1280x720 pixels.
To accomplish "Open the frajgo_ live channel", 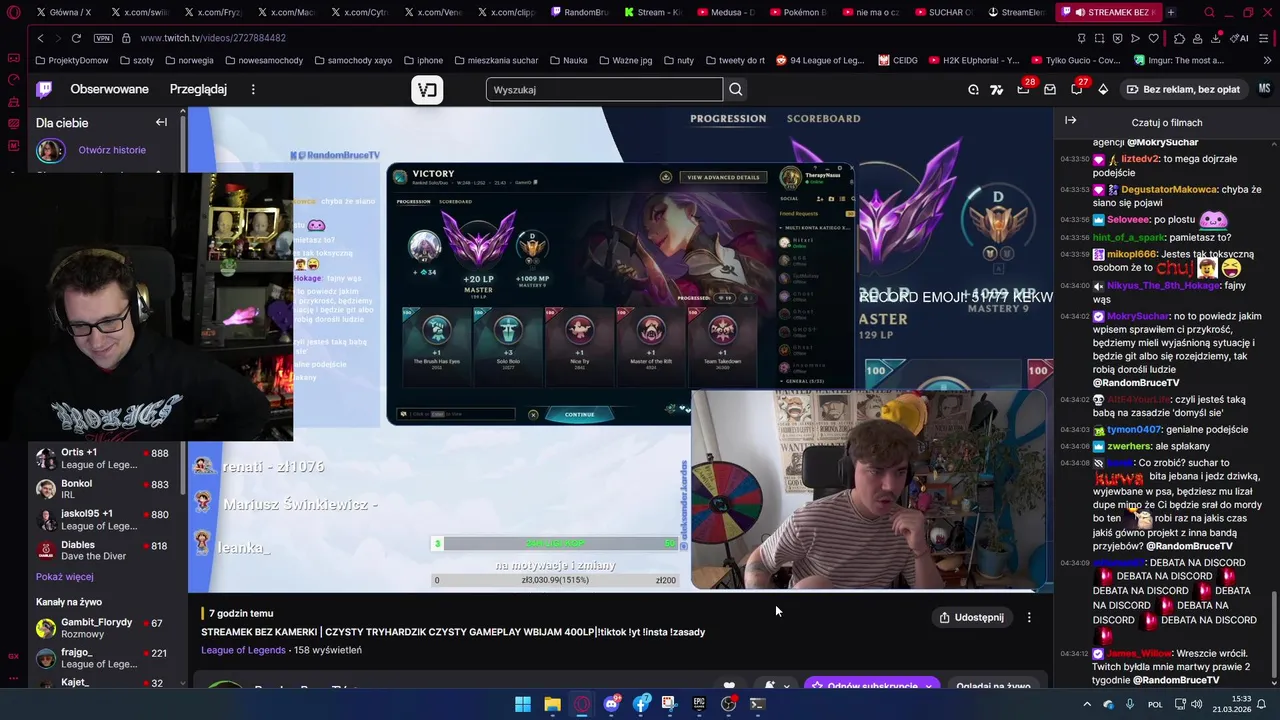I will 107,658.
